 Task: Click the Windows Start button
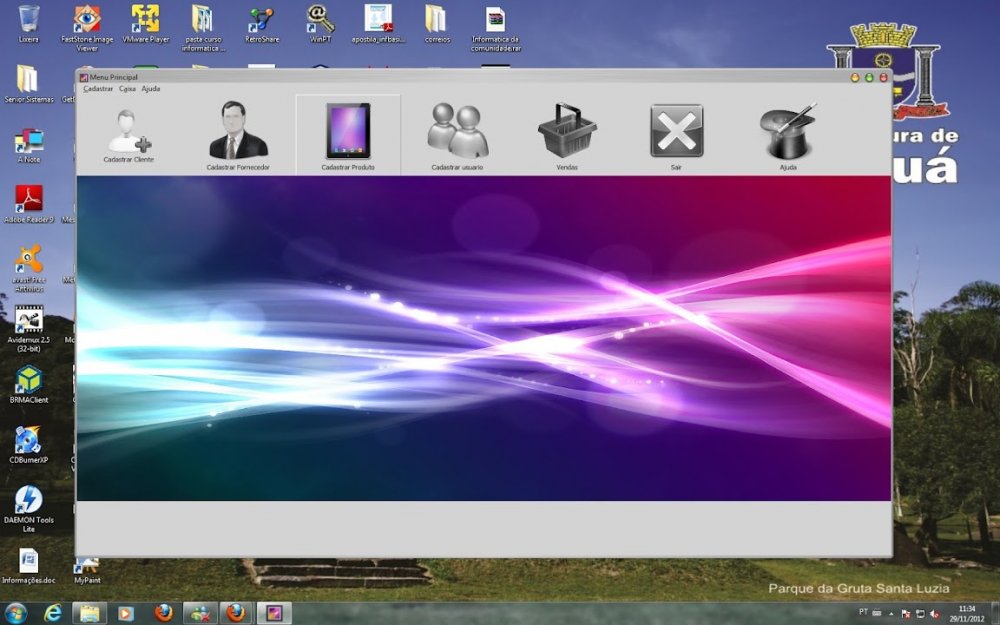tap(16, 612)
